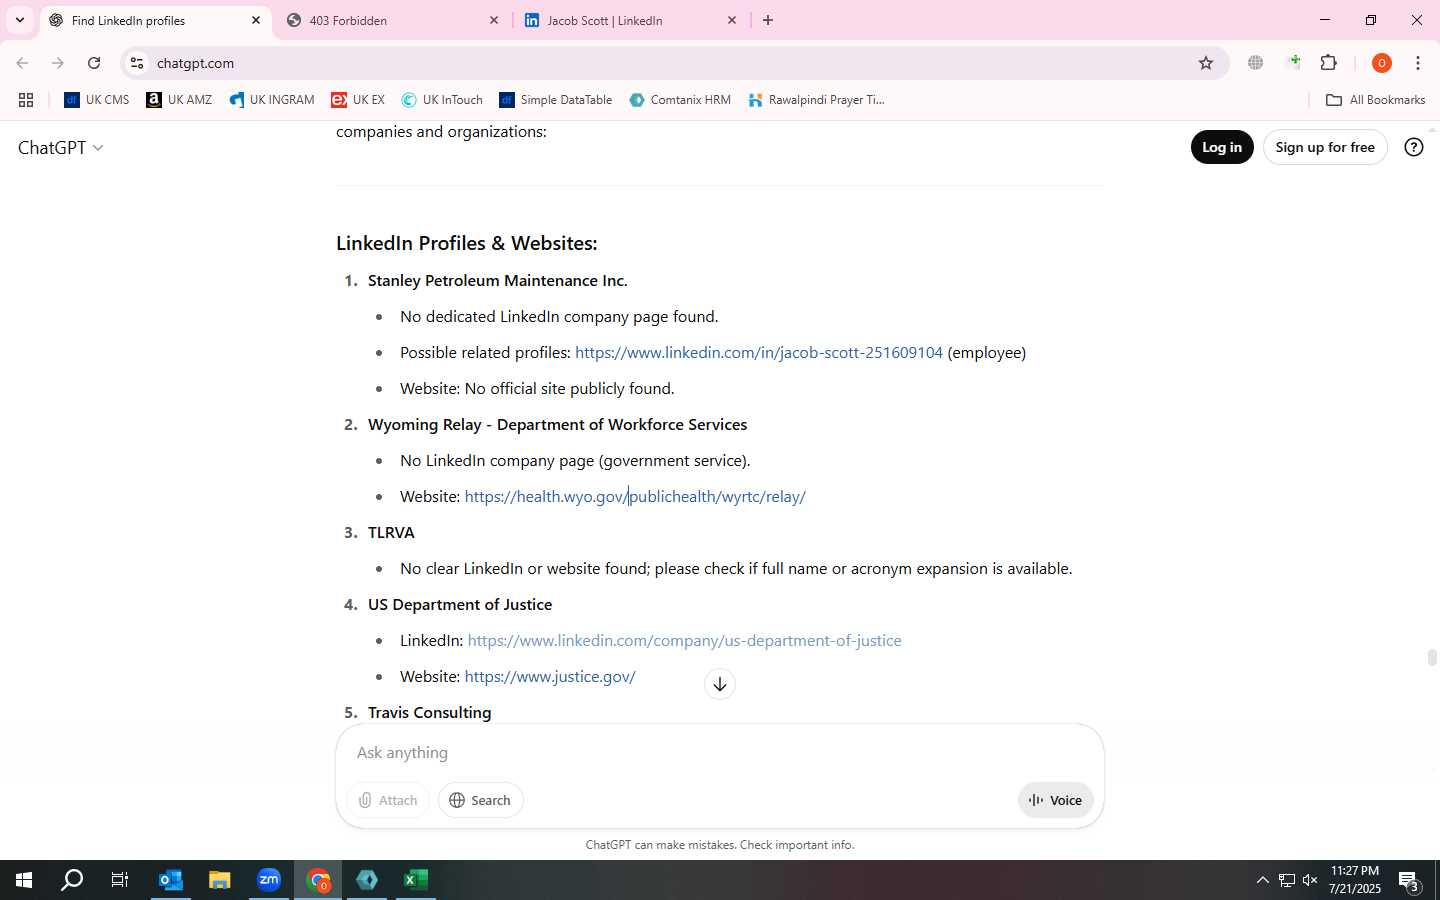The image size is (1440, 900).
Task: Open Comtanix HRM bookmark
Action: (680, 100)
